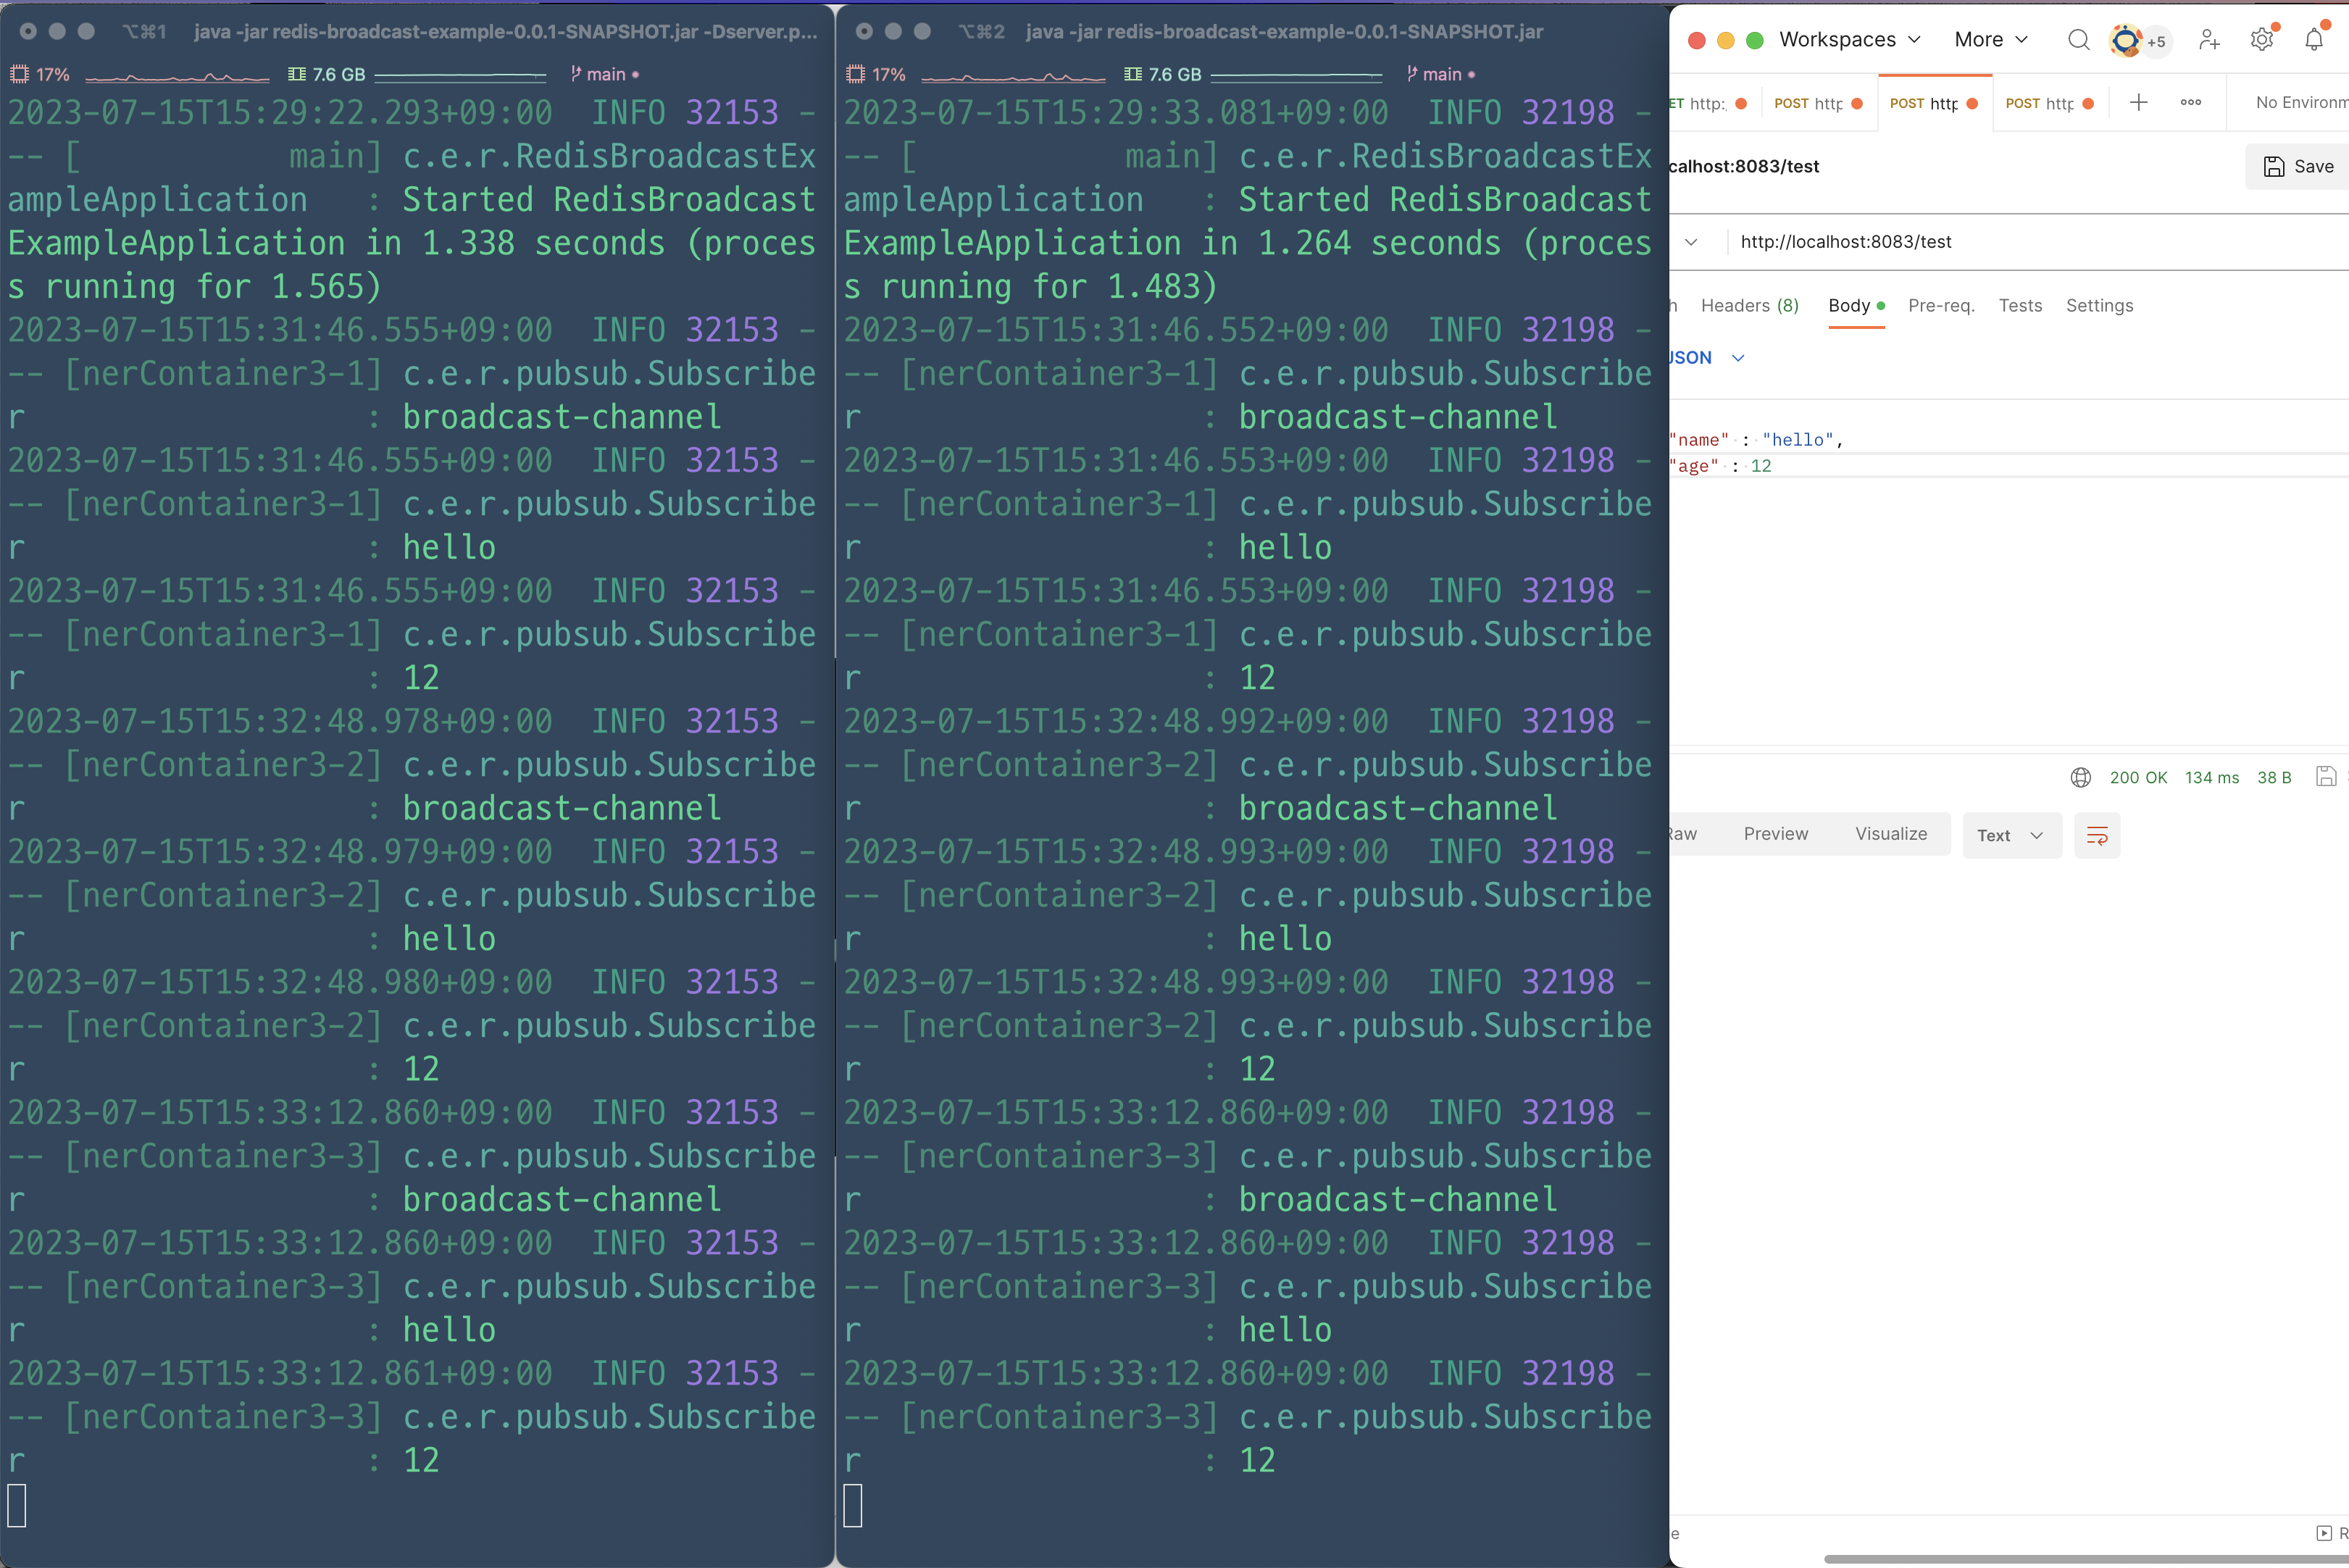Open Postman settings gear icon

pos(2261,40)
